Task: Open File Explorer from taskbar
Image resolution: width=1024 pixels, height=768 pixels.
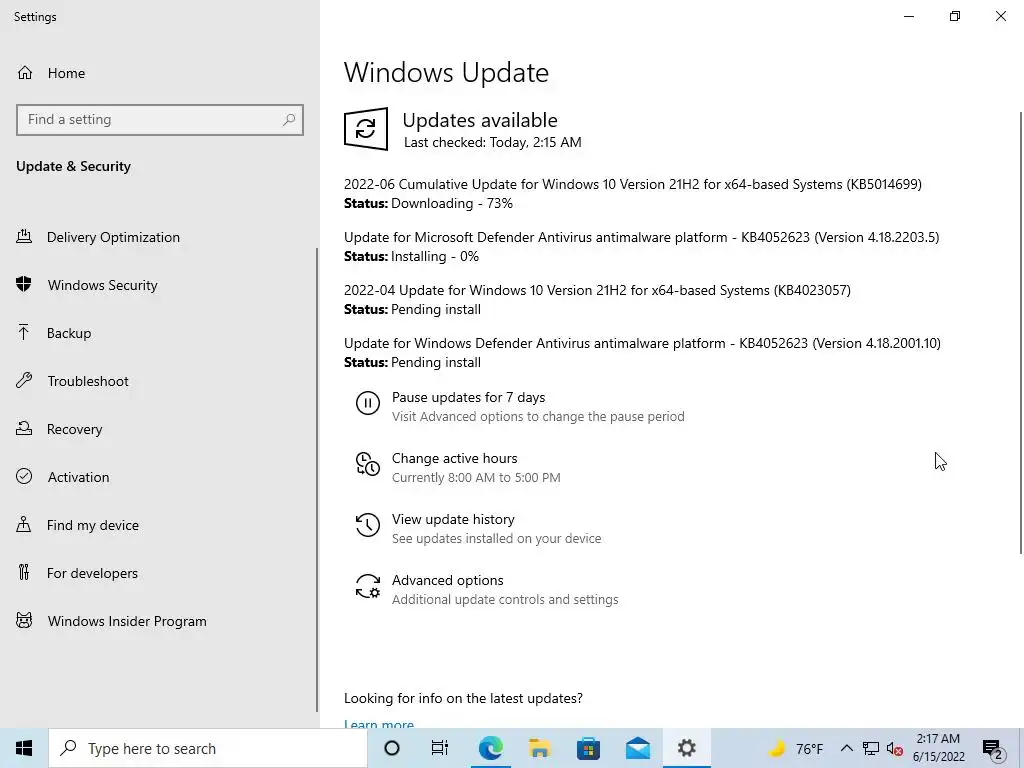Action: [x=539, y=748]
